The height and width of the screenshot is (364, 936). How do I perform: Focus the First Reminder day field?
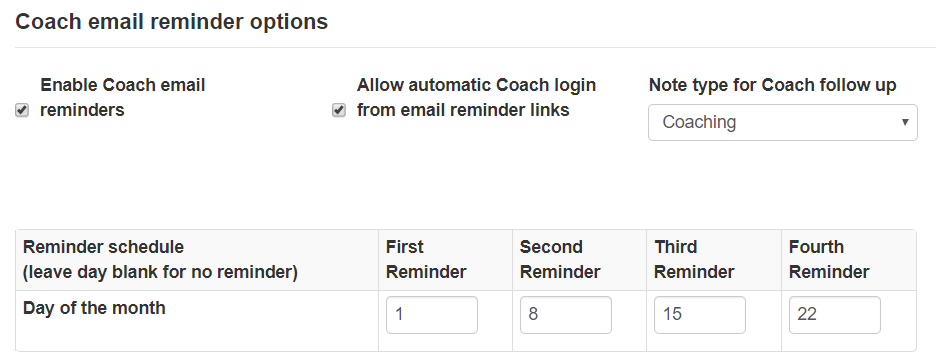point(432,314)
